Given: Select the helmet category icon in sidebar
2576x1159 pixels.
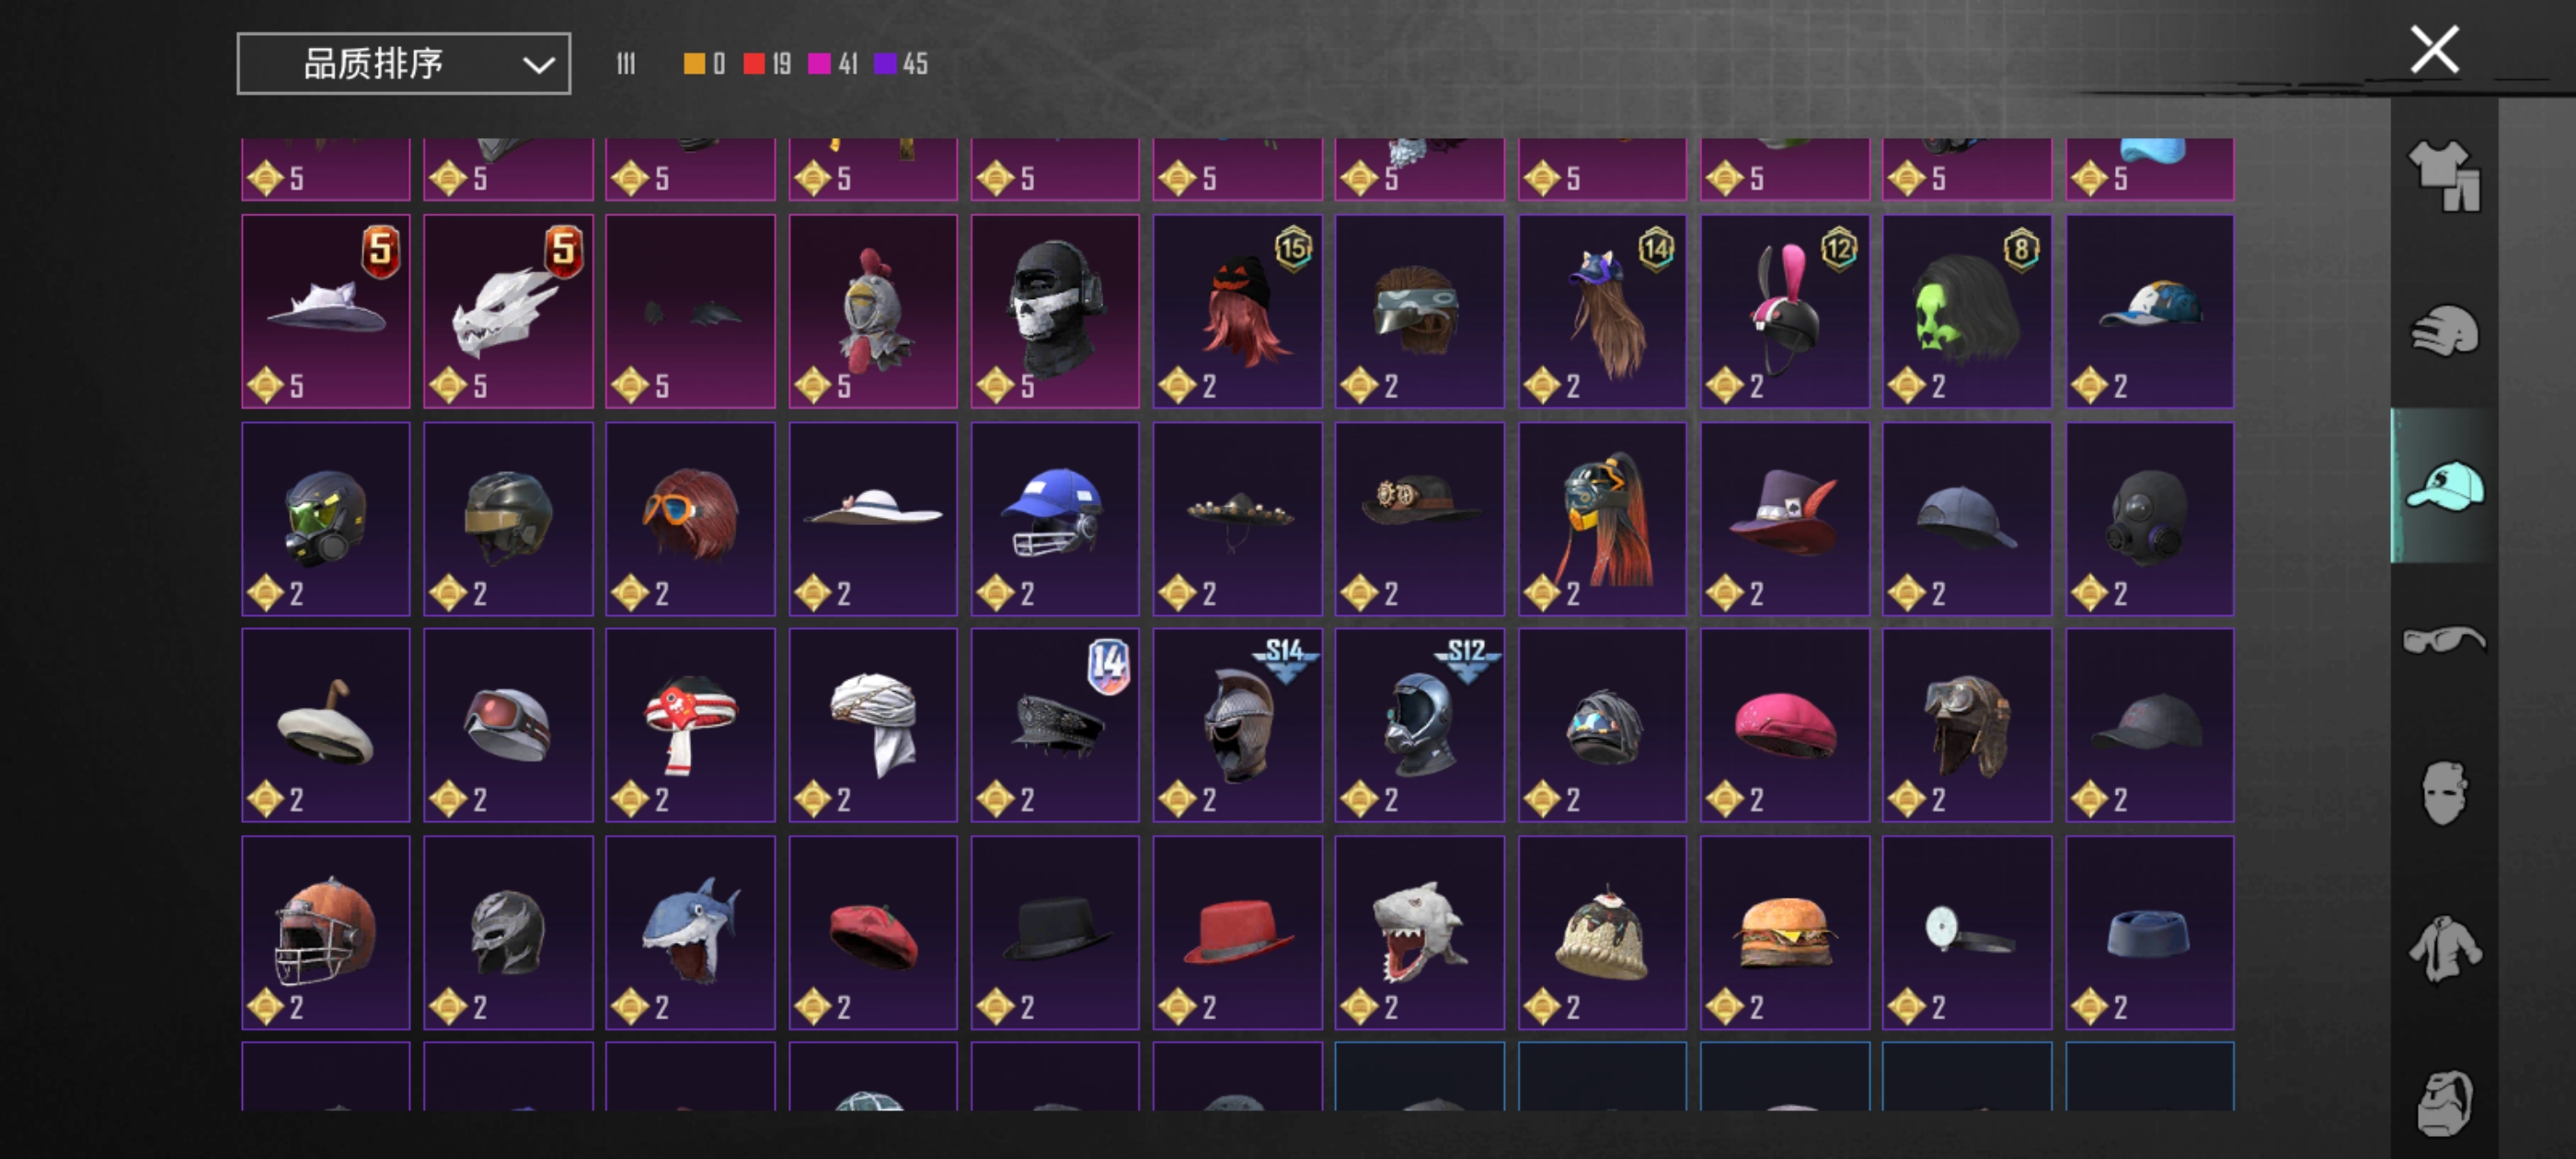Looking at the screenshot, I should [2444, 331].
